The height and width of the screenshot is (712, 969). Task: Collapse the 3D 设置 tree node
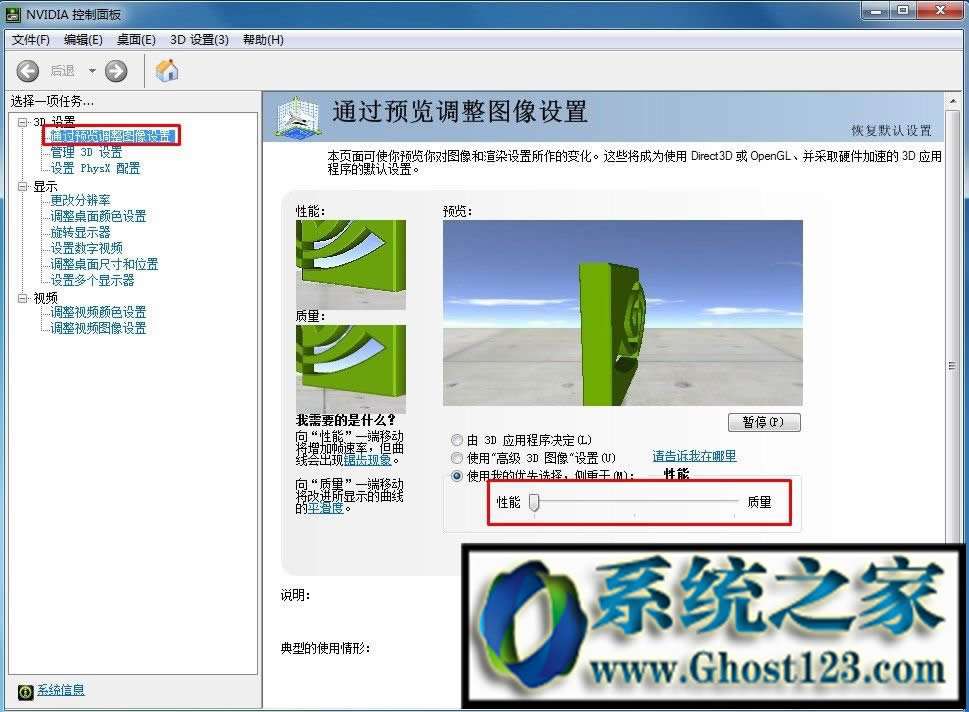(23, 122)
